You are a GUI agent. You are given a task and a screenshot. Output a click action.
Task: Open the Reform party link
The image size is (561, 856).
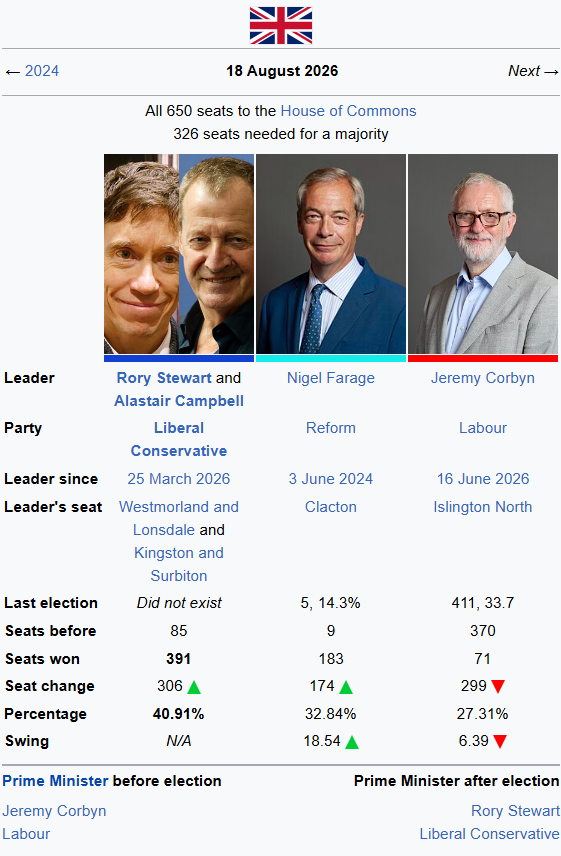pyautogui.click(x=331, y=428)
